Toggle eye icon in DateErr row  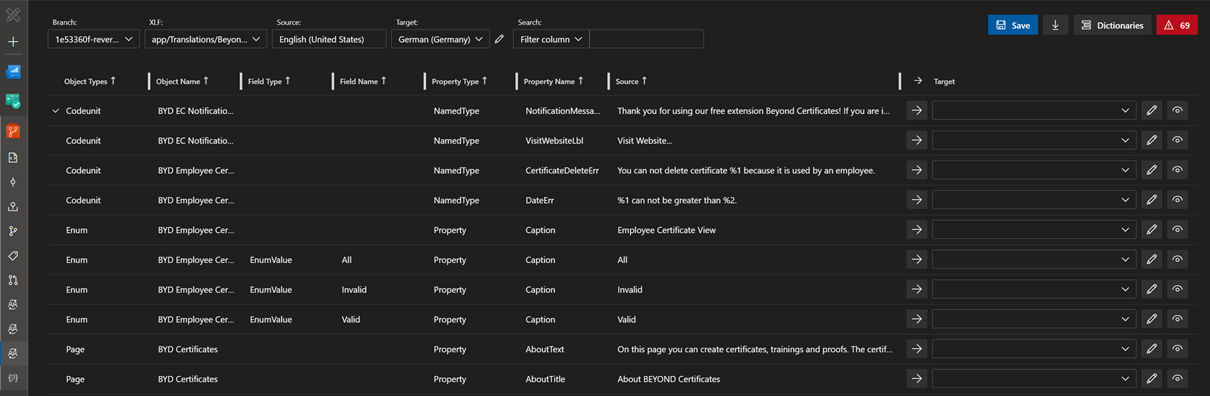pyautogui.click(x=1178, y=200)
